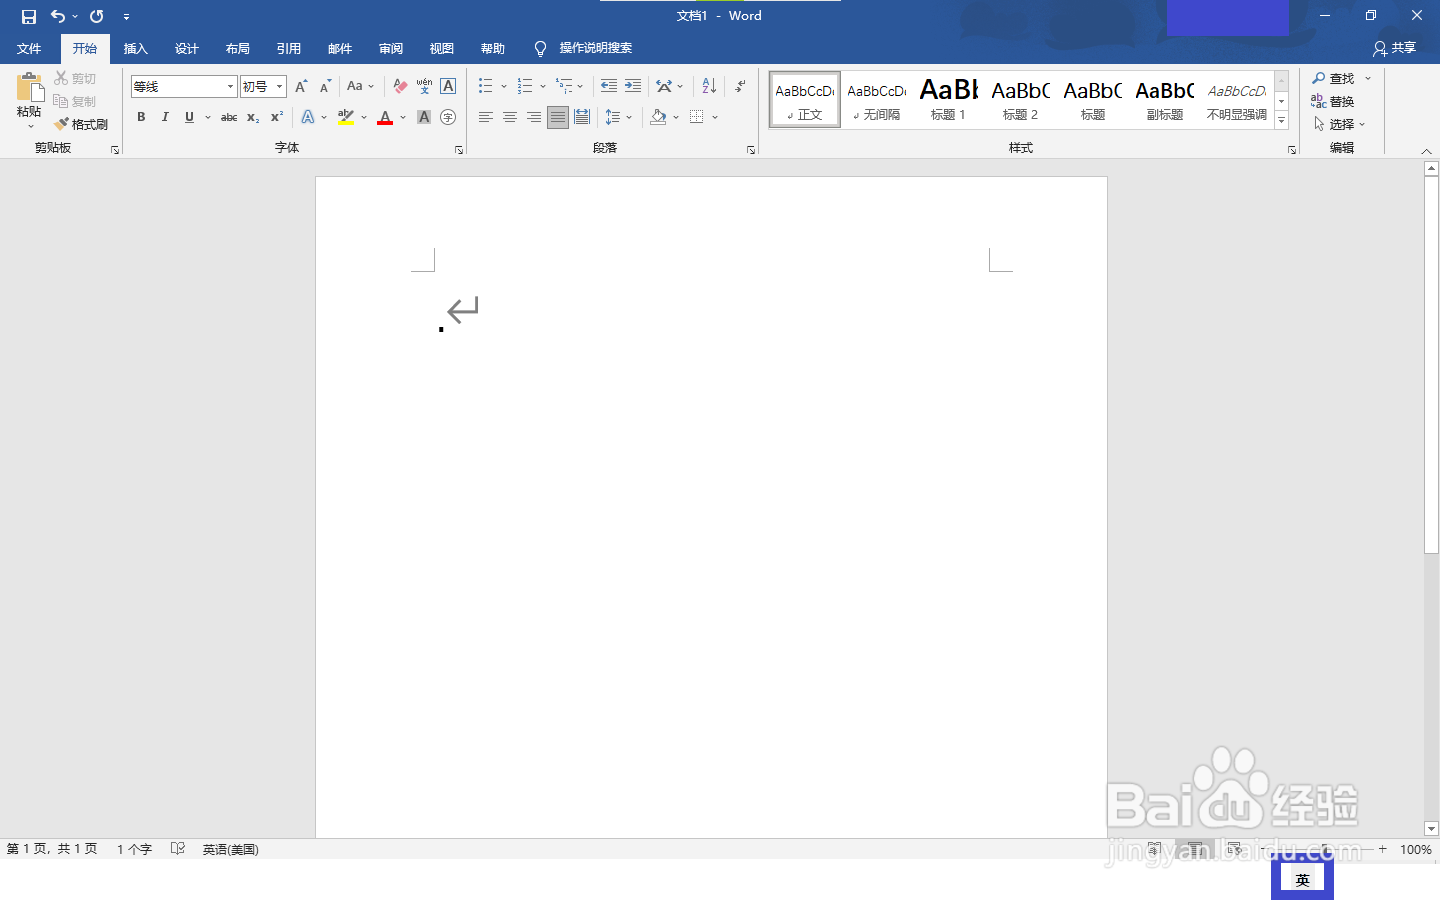This screenshot has height=900, width=1440.
Task: Center align the paragraph
Action: click(510, 117)
